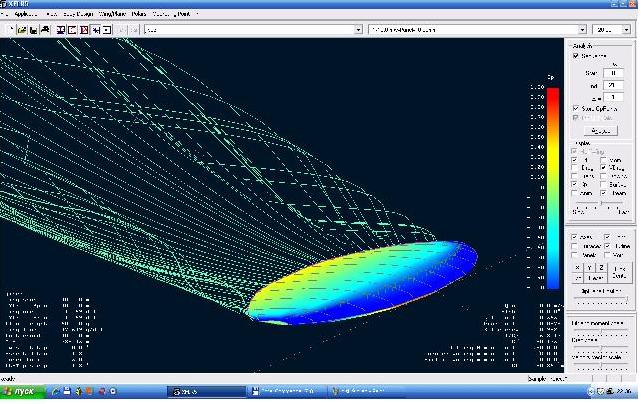Toggle the Store OpPoints checkbox
641x404 pixels.
576,108
